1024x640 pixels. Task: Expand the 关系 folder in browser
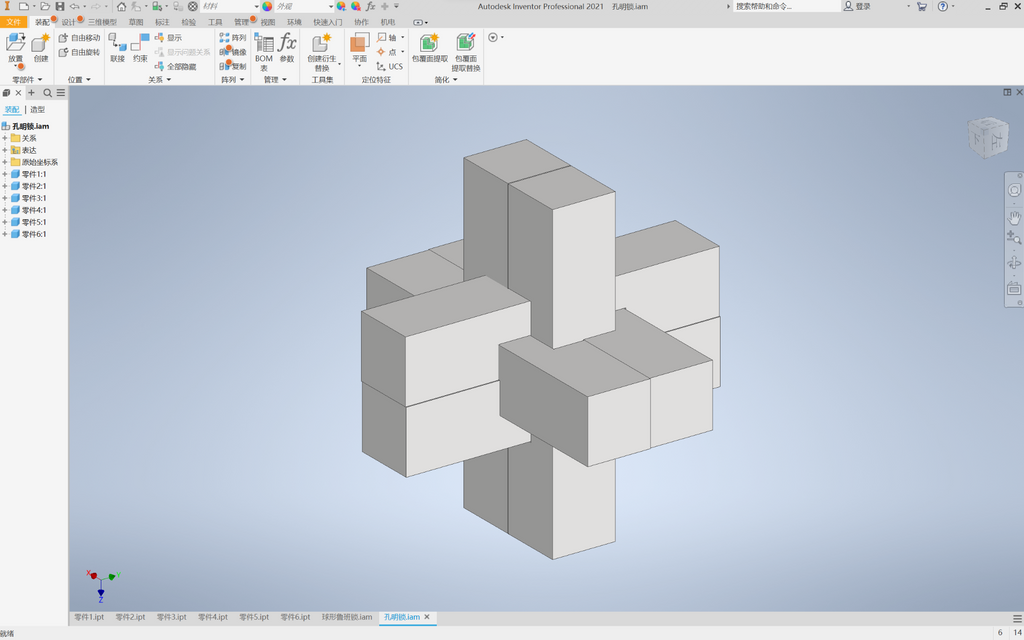pyautogui.click(x=5, y=138)
